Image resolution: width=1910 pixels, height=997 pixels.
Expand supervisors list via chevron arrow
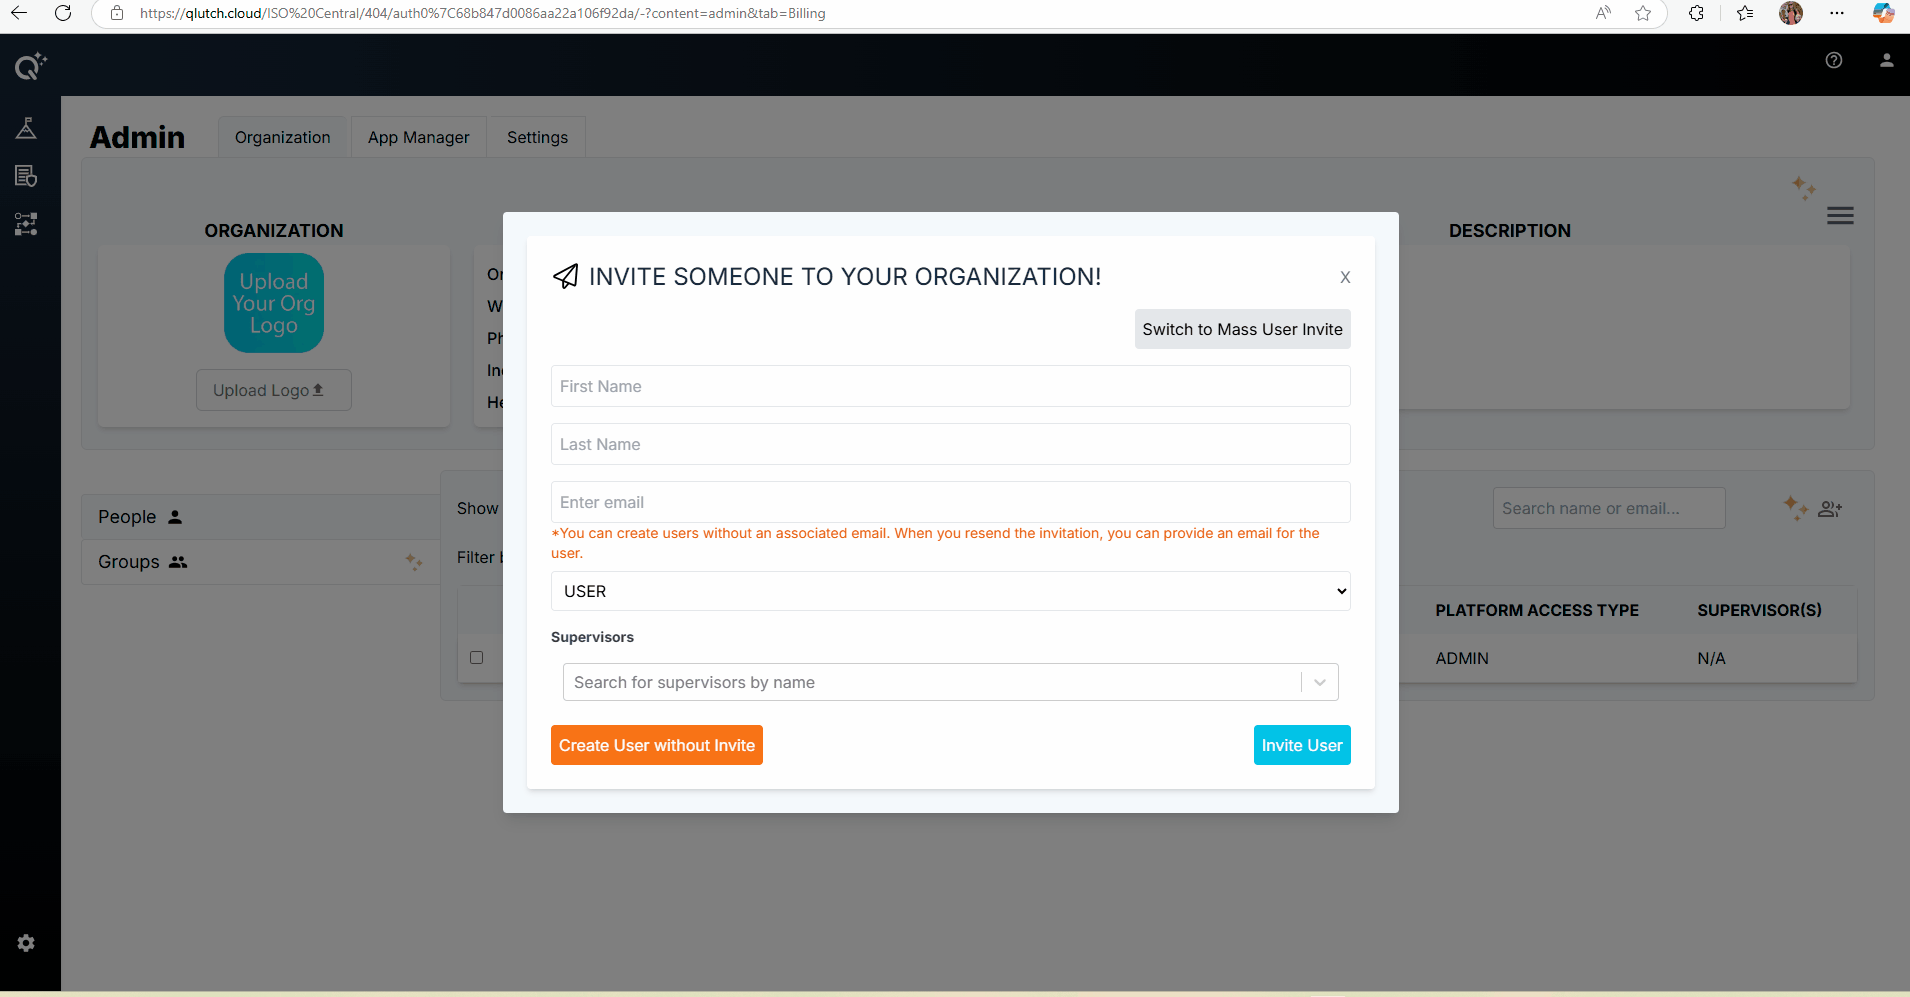[1320, 682]
